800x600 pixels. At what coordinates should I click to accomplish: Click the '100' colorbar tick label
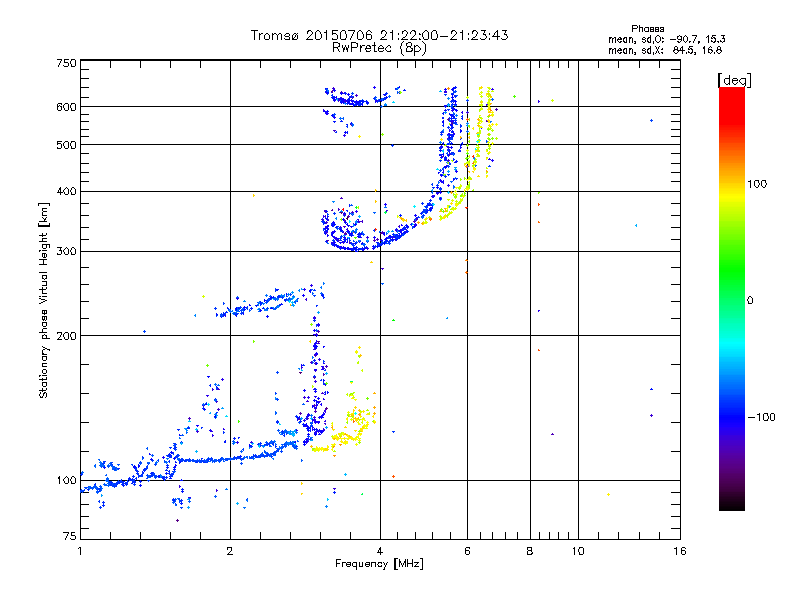[x=757, y=184]
